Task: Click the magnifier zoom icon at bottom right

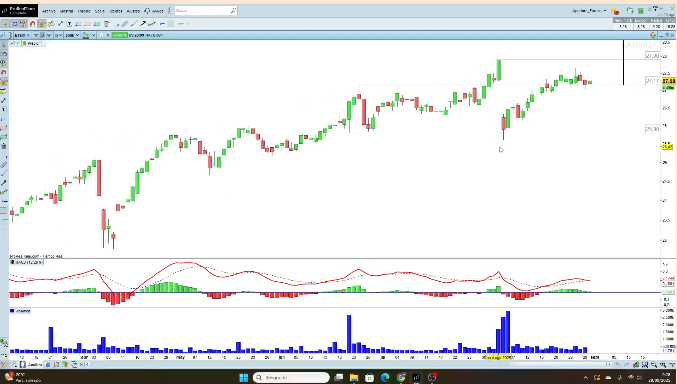Action: [x=654, y=365]
